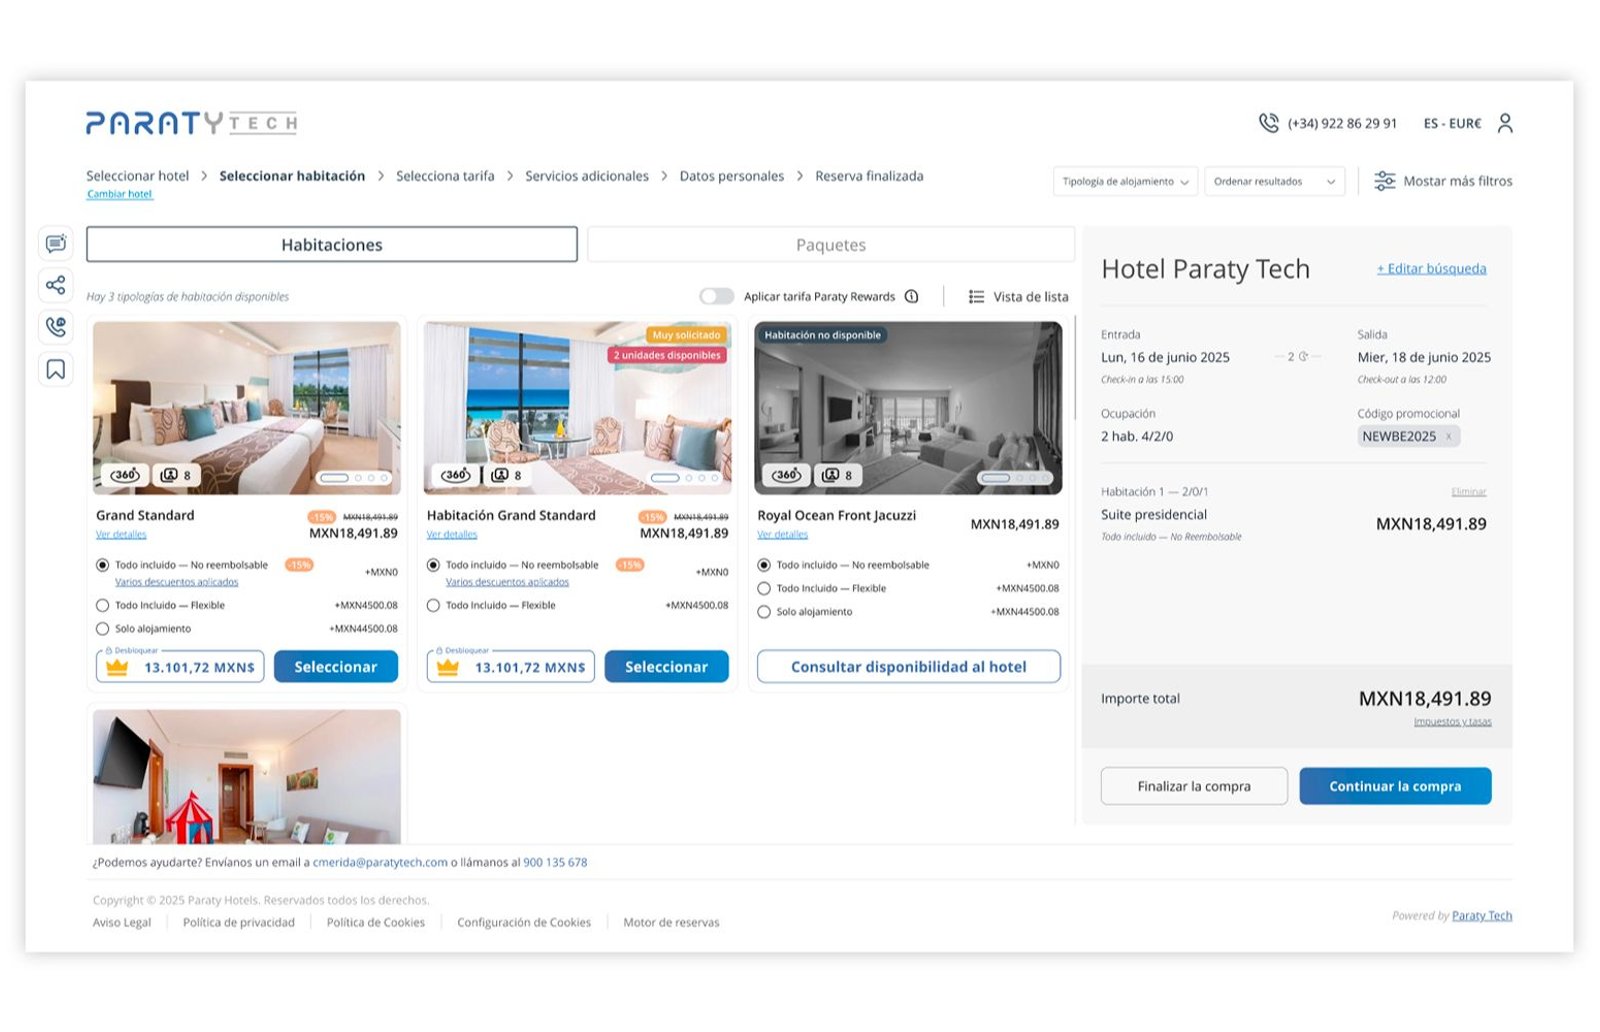Click the fourth room photo with red tent
1600x1032 pixels.
point(247,777)
